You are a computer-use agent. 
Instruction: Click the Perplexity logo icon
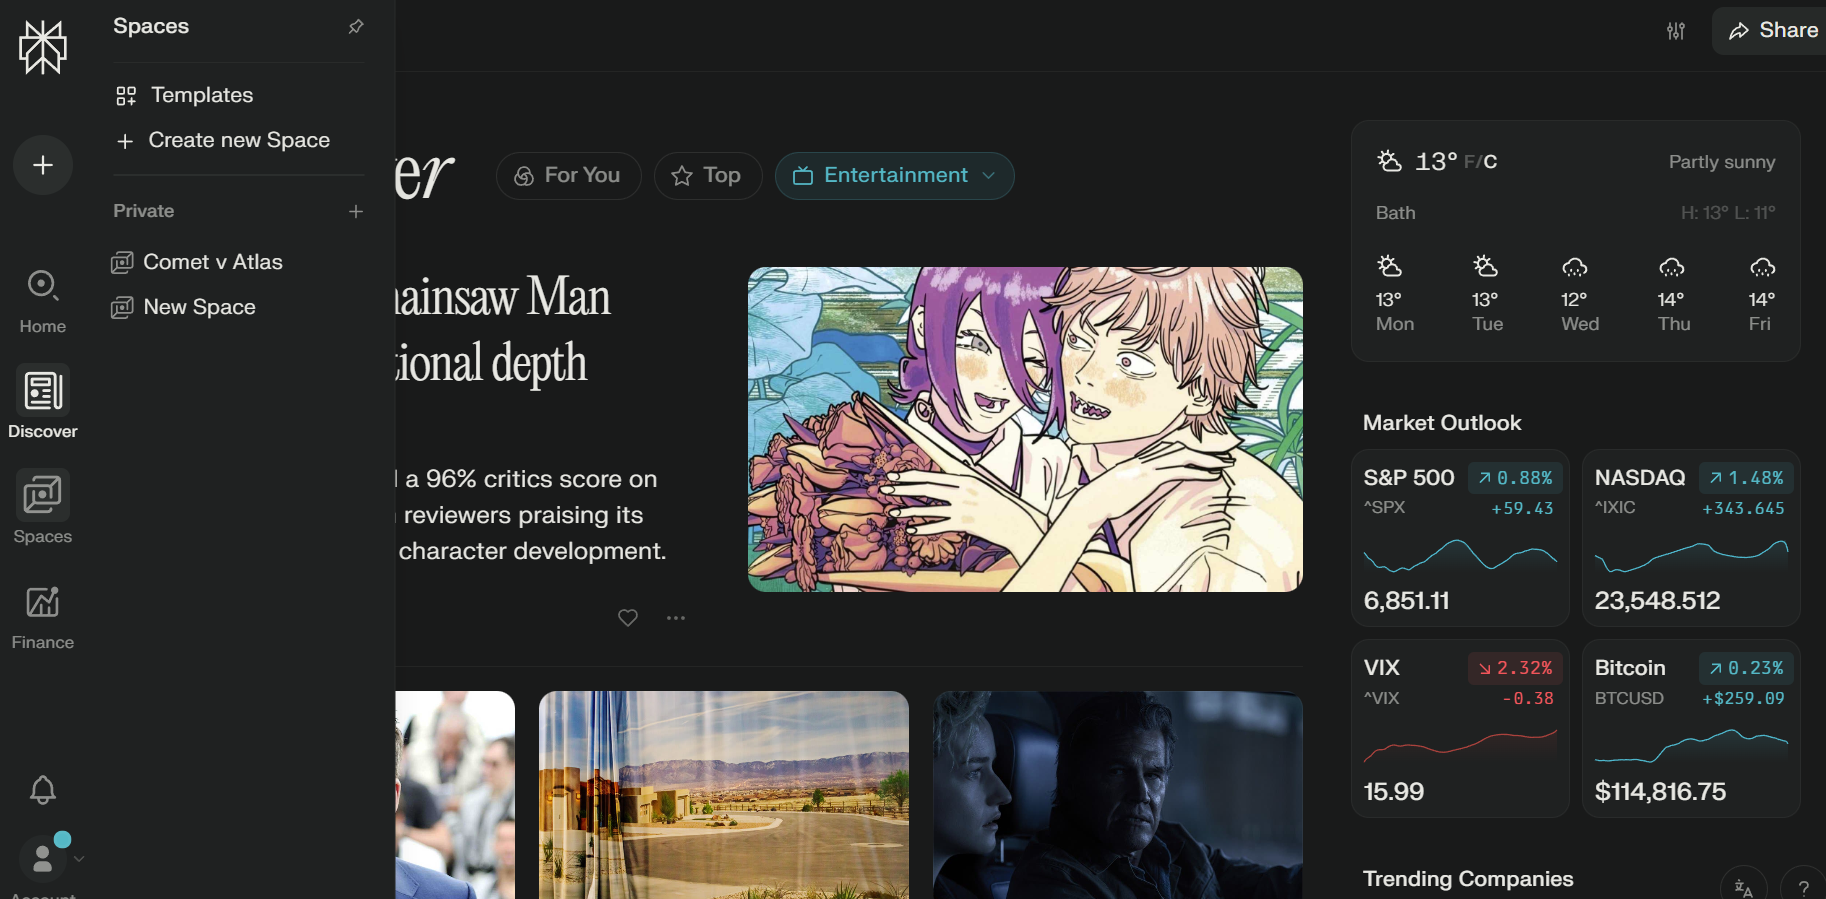[43, 47]
